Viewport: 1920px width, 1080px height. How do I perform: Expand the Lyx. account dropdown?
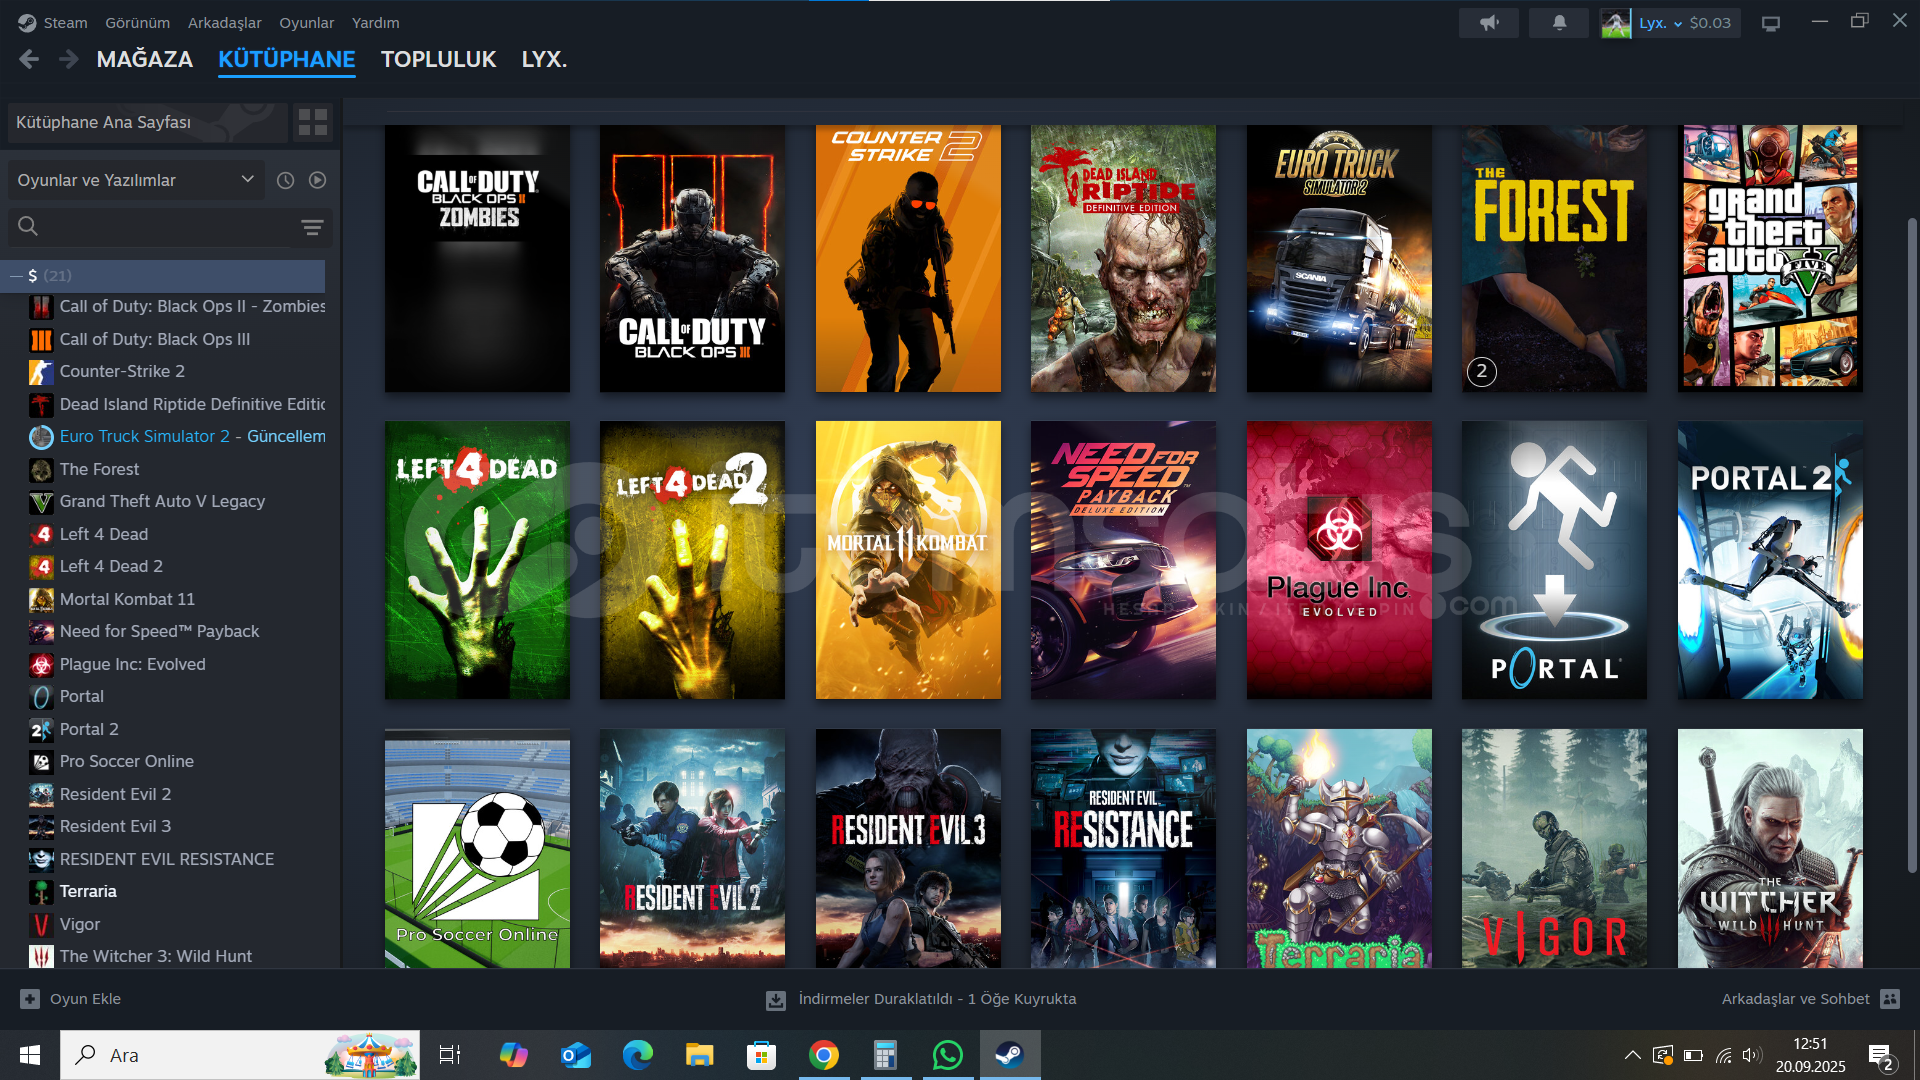(x=1660, y=23)
